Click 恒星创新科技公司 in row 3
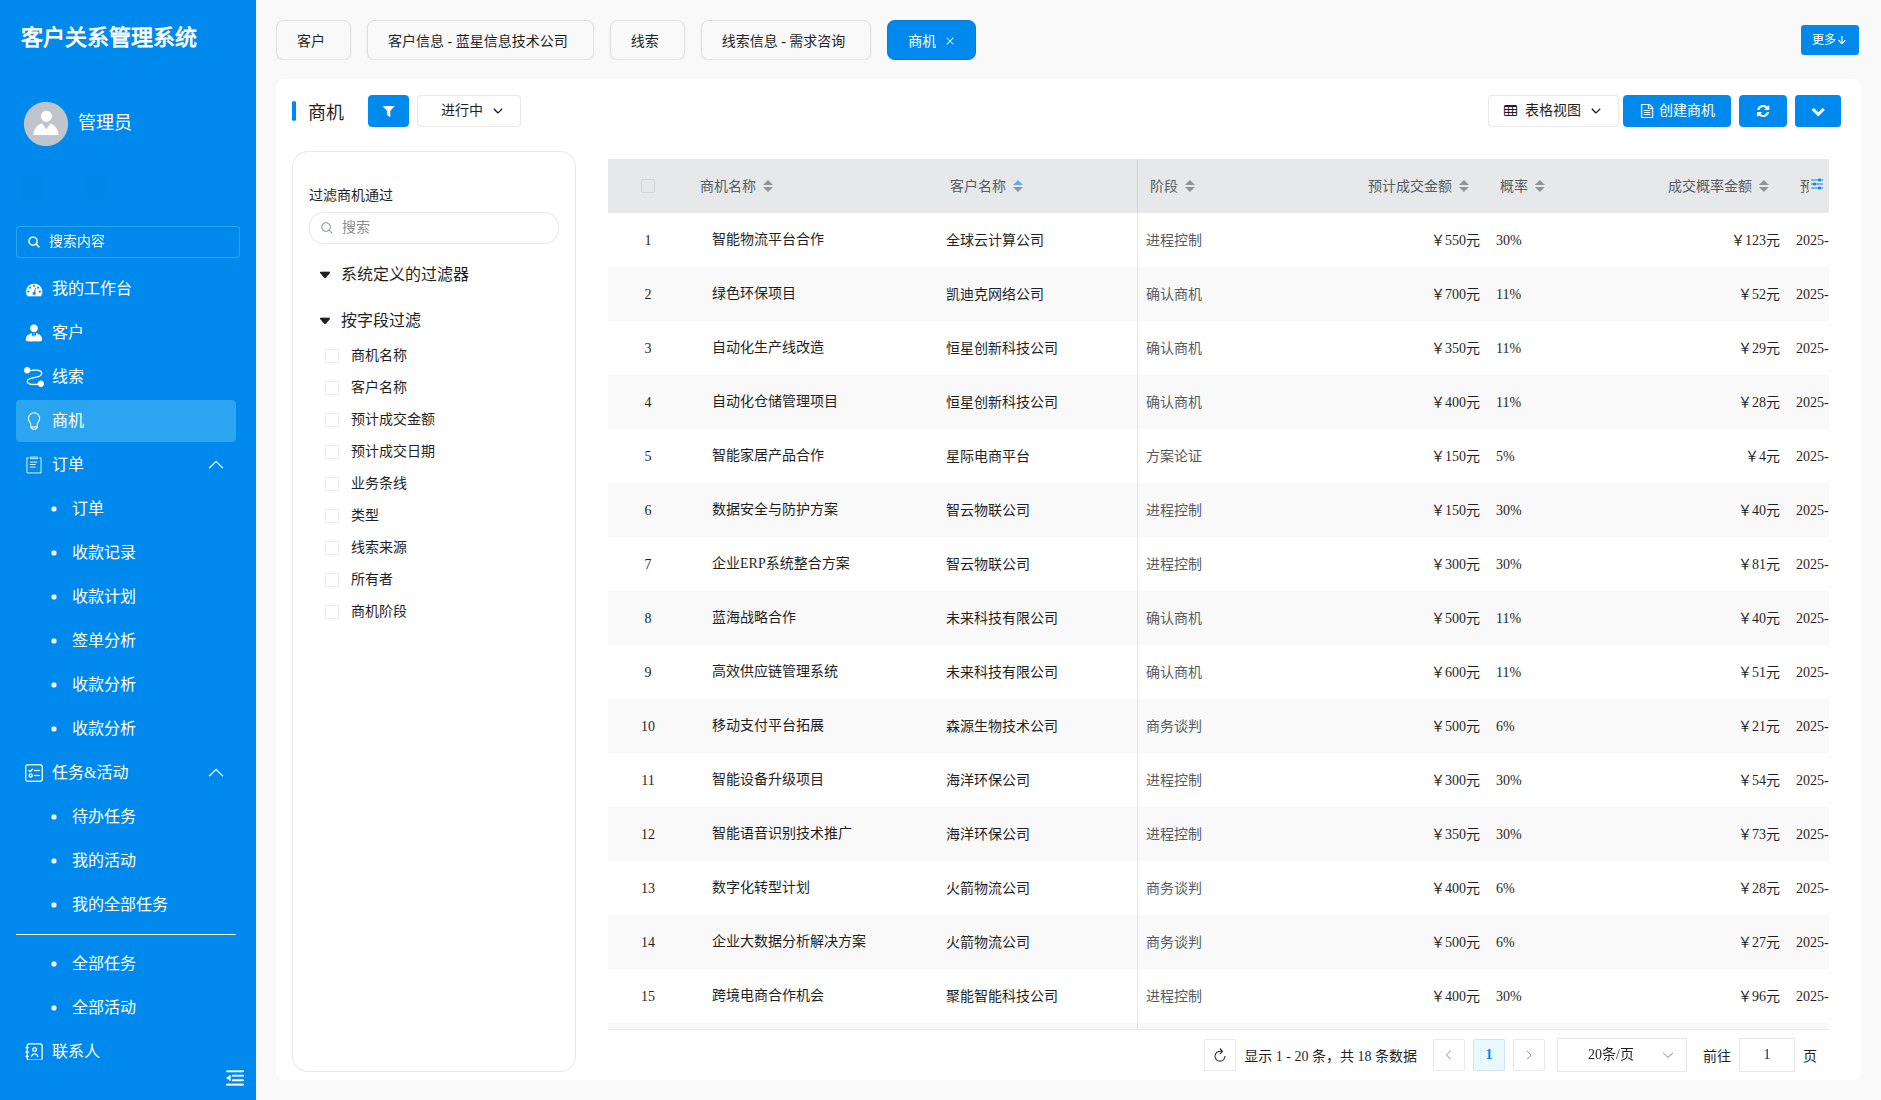Image resolution: width=1881 pixels, height=1100 pixels. pos(1002,348)
